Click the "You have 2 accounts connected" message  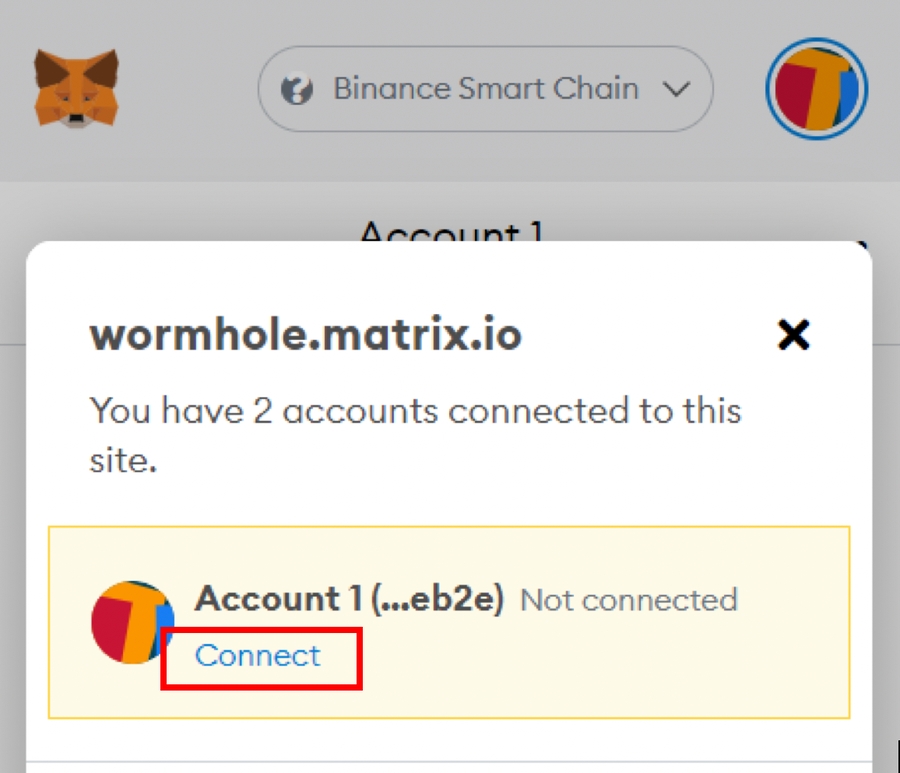(x=415, y=411)
